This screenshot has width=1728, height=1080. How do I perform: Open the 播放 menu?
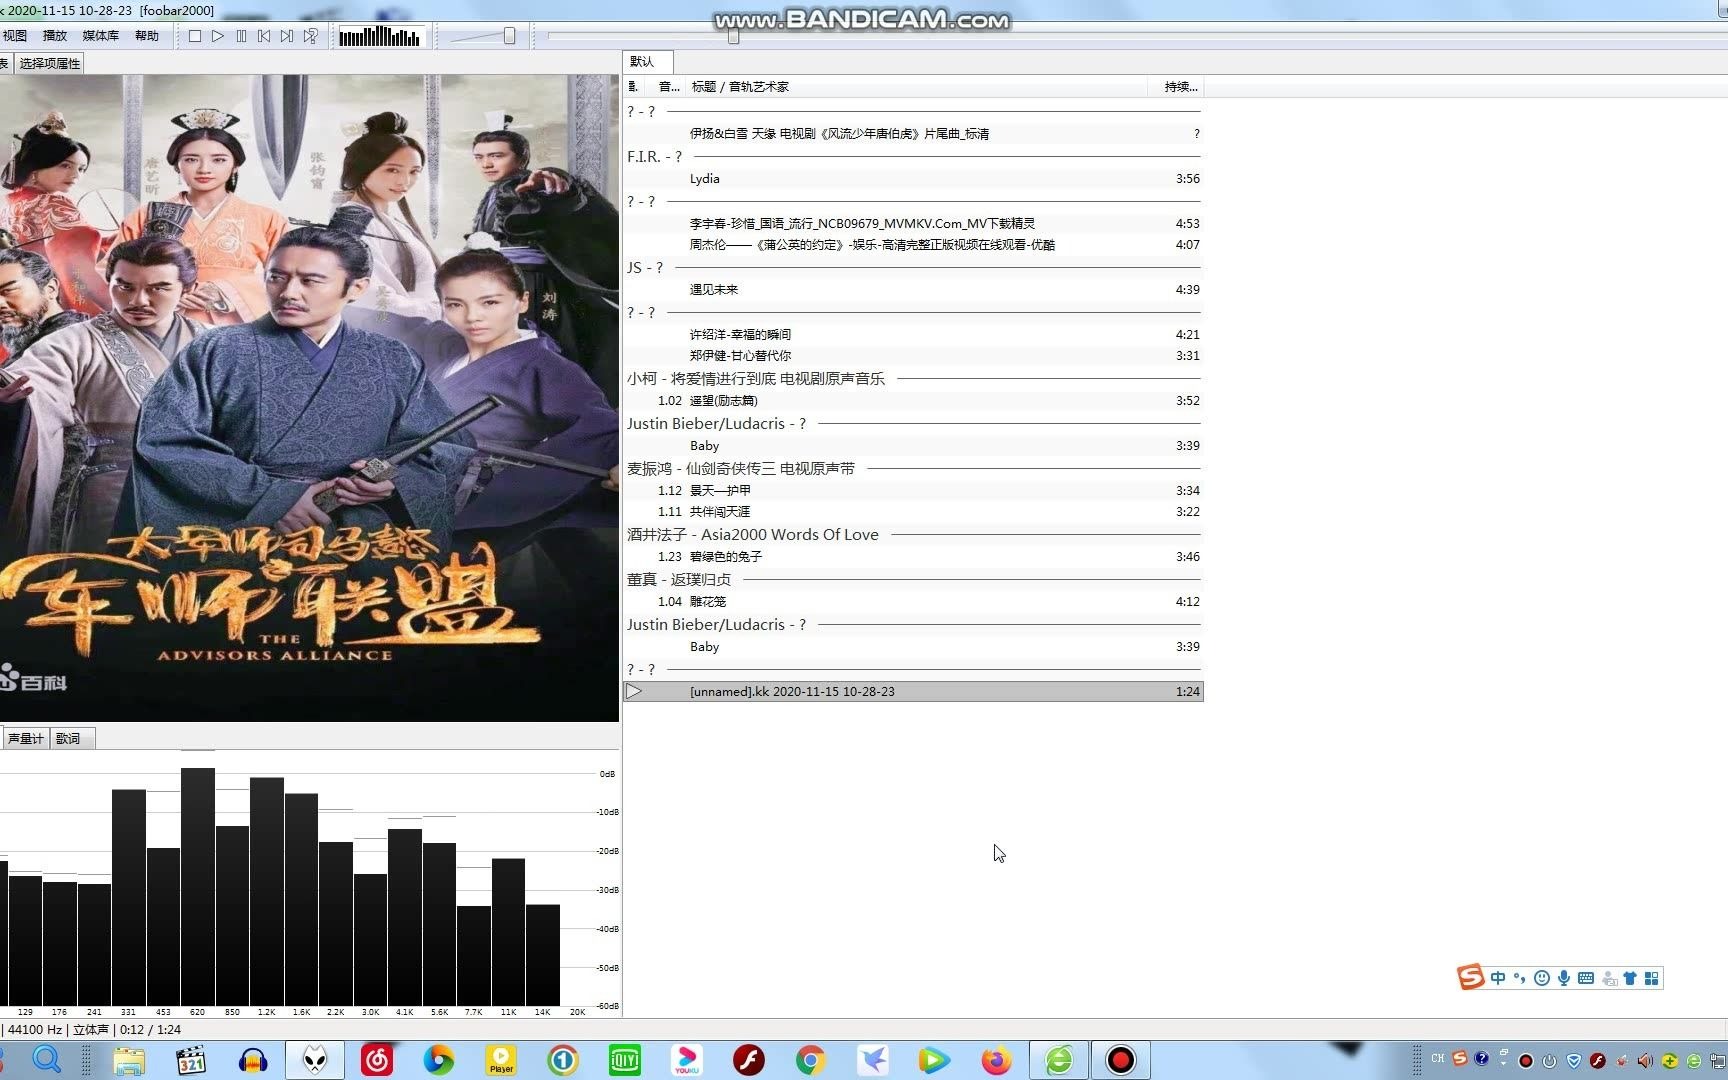pyautogui.click(x=55, y=36)
